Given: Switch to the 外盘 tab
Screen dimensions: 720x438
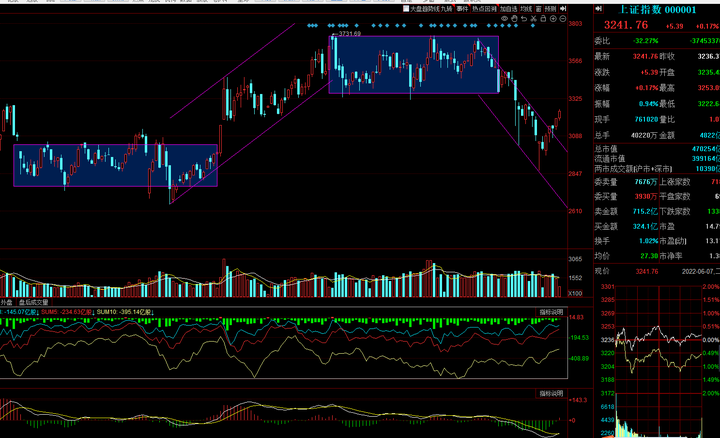Looking at the screenshot, I should pos(7,302).
